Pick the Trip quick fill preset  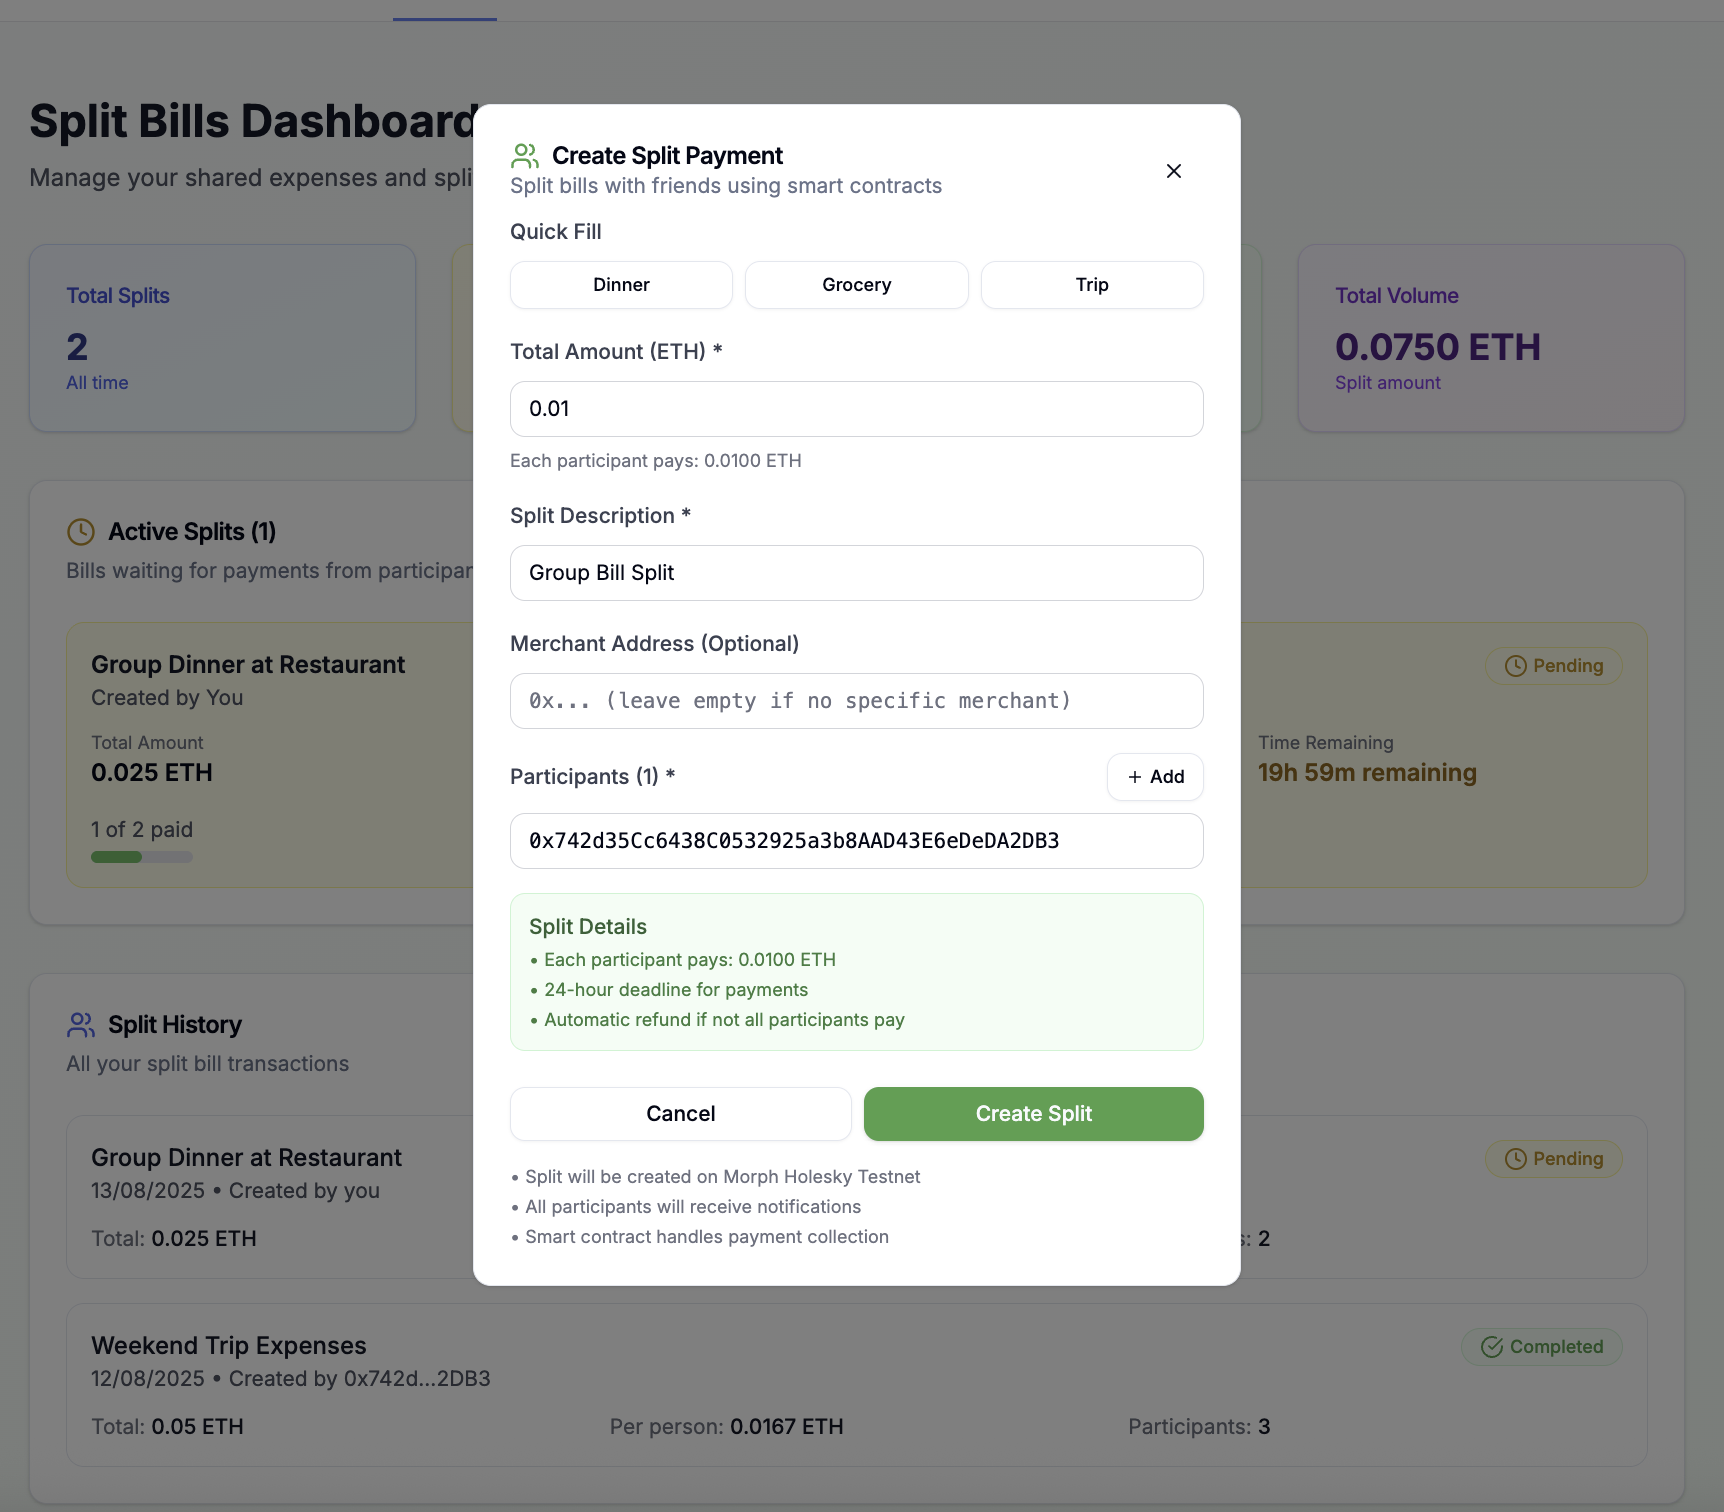click(x=1091, y=285)
